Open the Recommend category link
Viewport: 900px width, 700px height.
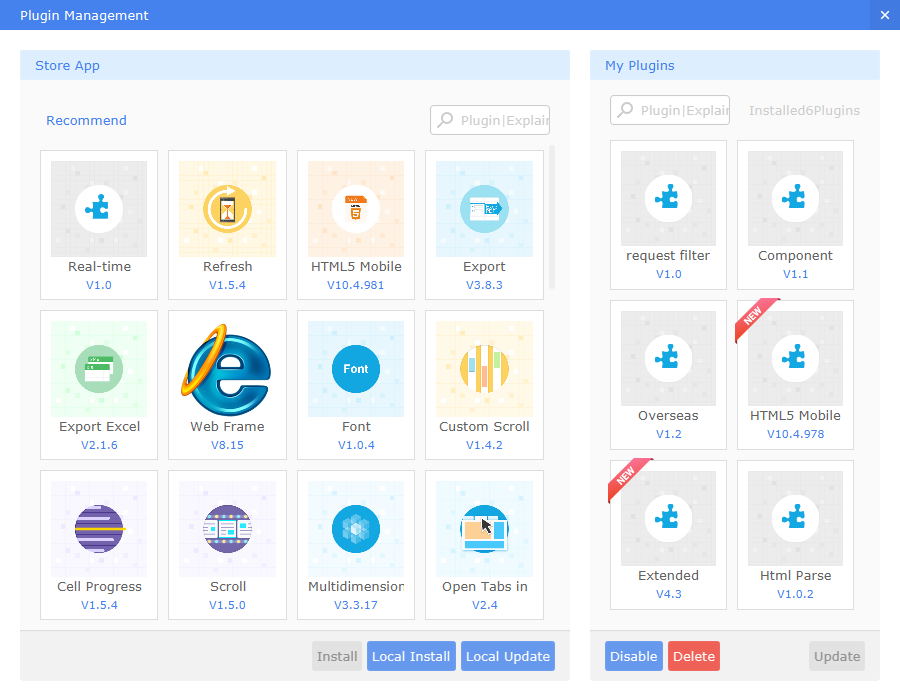(x=86, y=120)
